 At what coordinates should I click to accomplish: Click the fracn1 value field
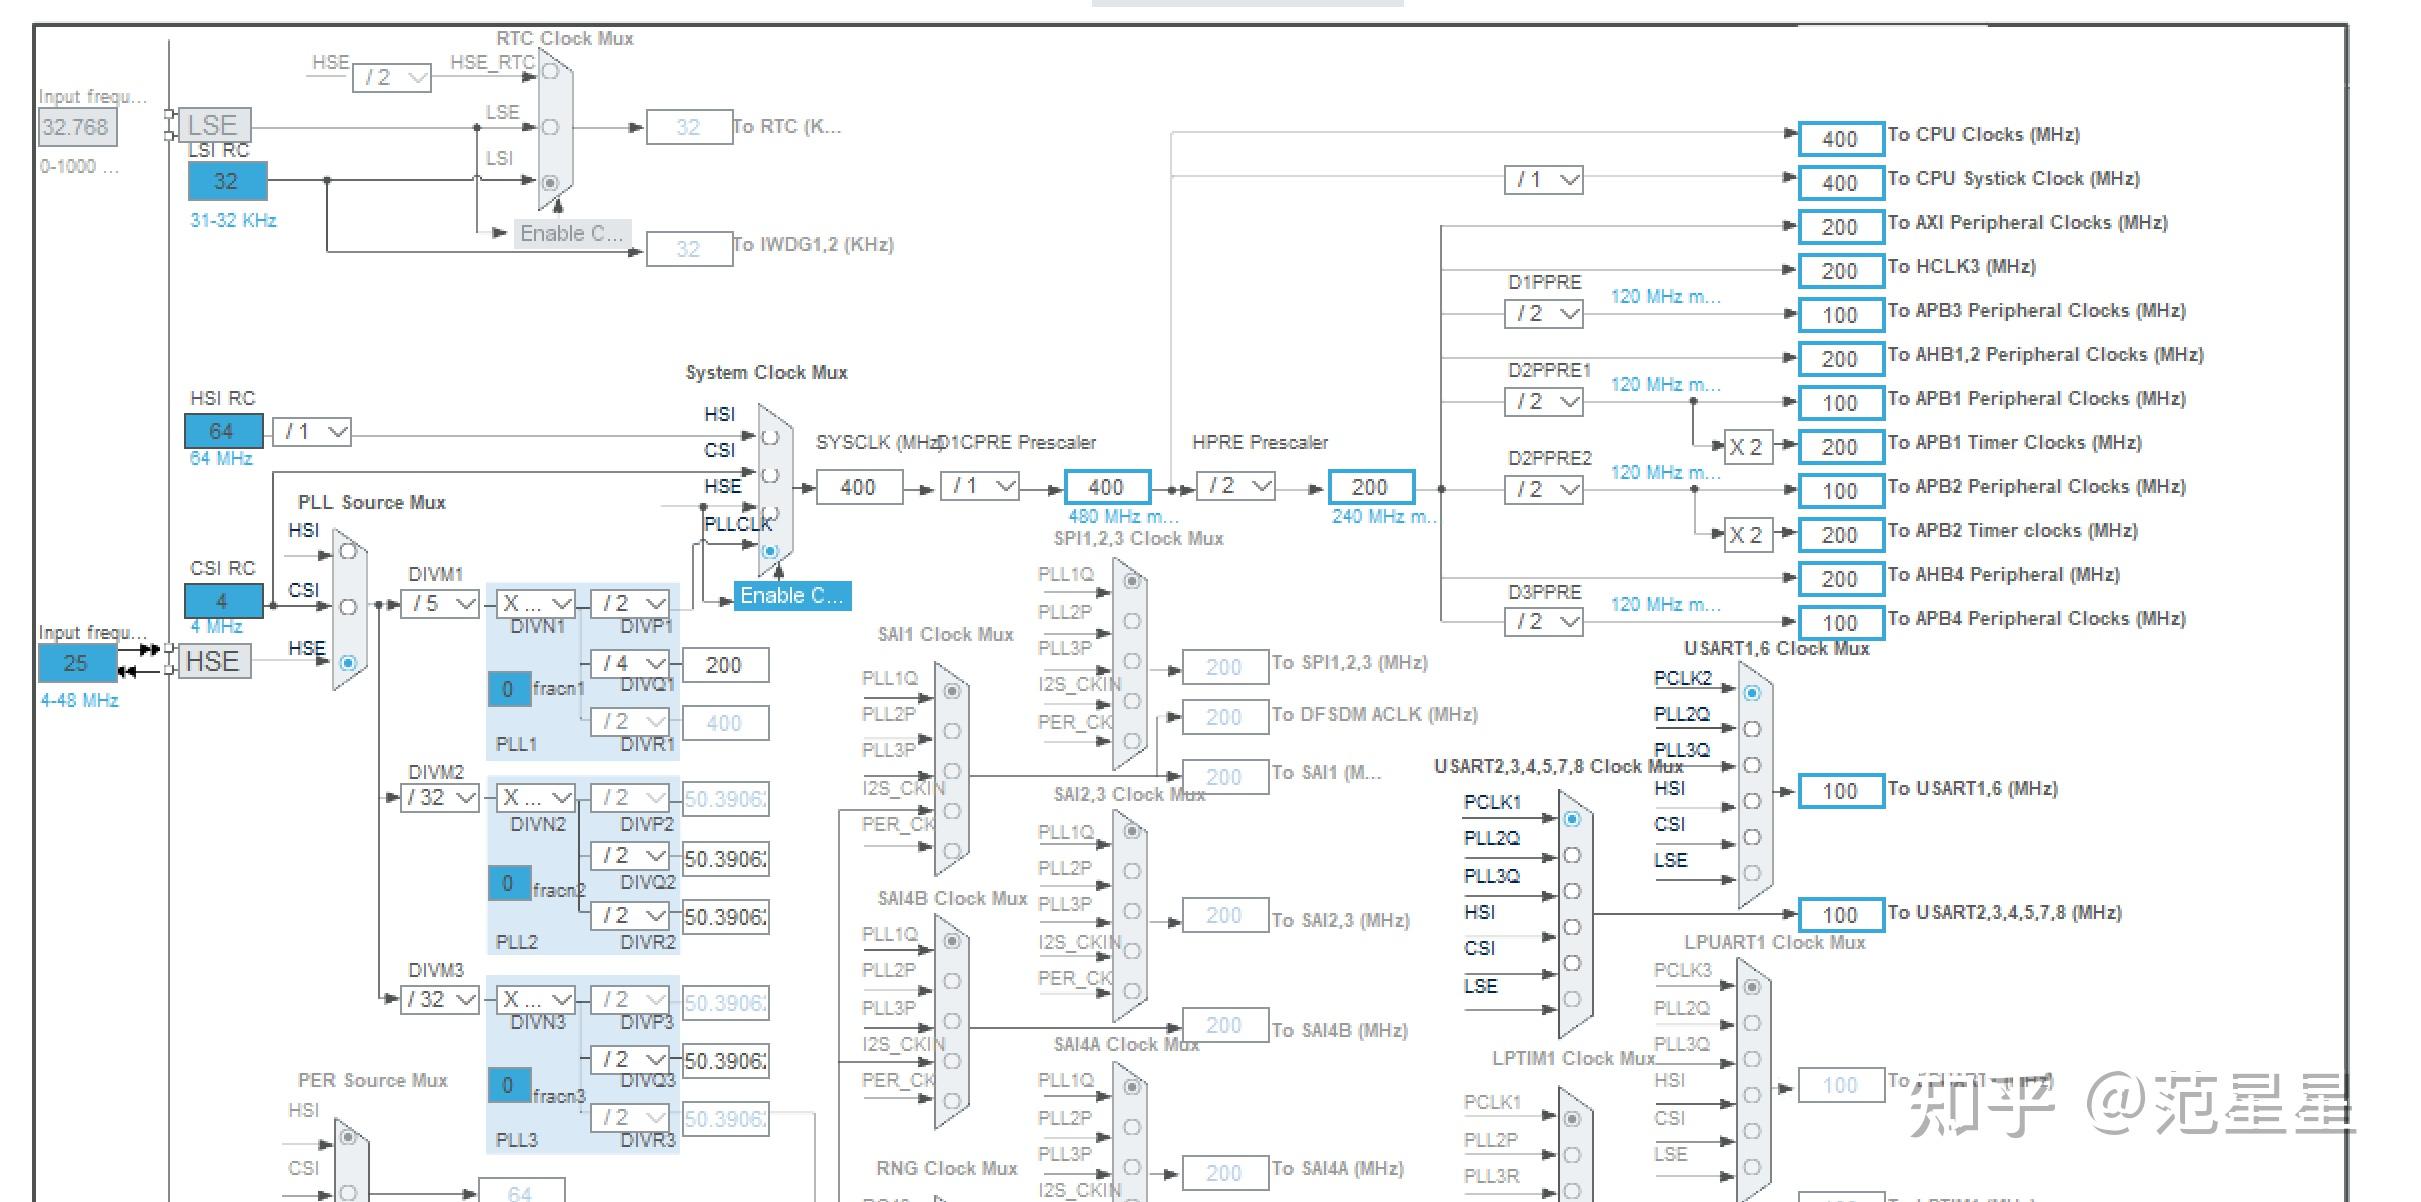[509, 689]
